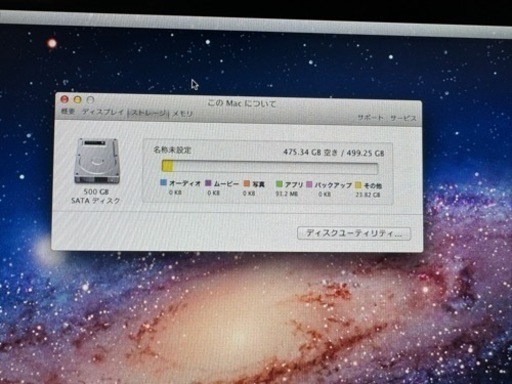Click the バックアップ legend label

(333, 185)
